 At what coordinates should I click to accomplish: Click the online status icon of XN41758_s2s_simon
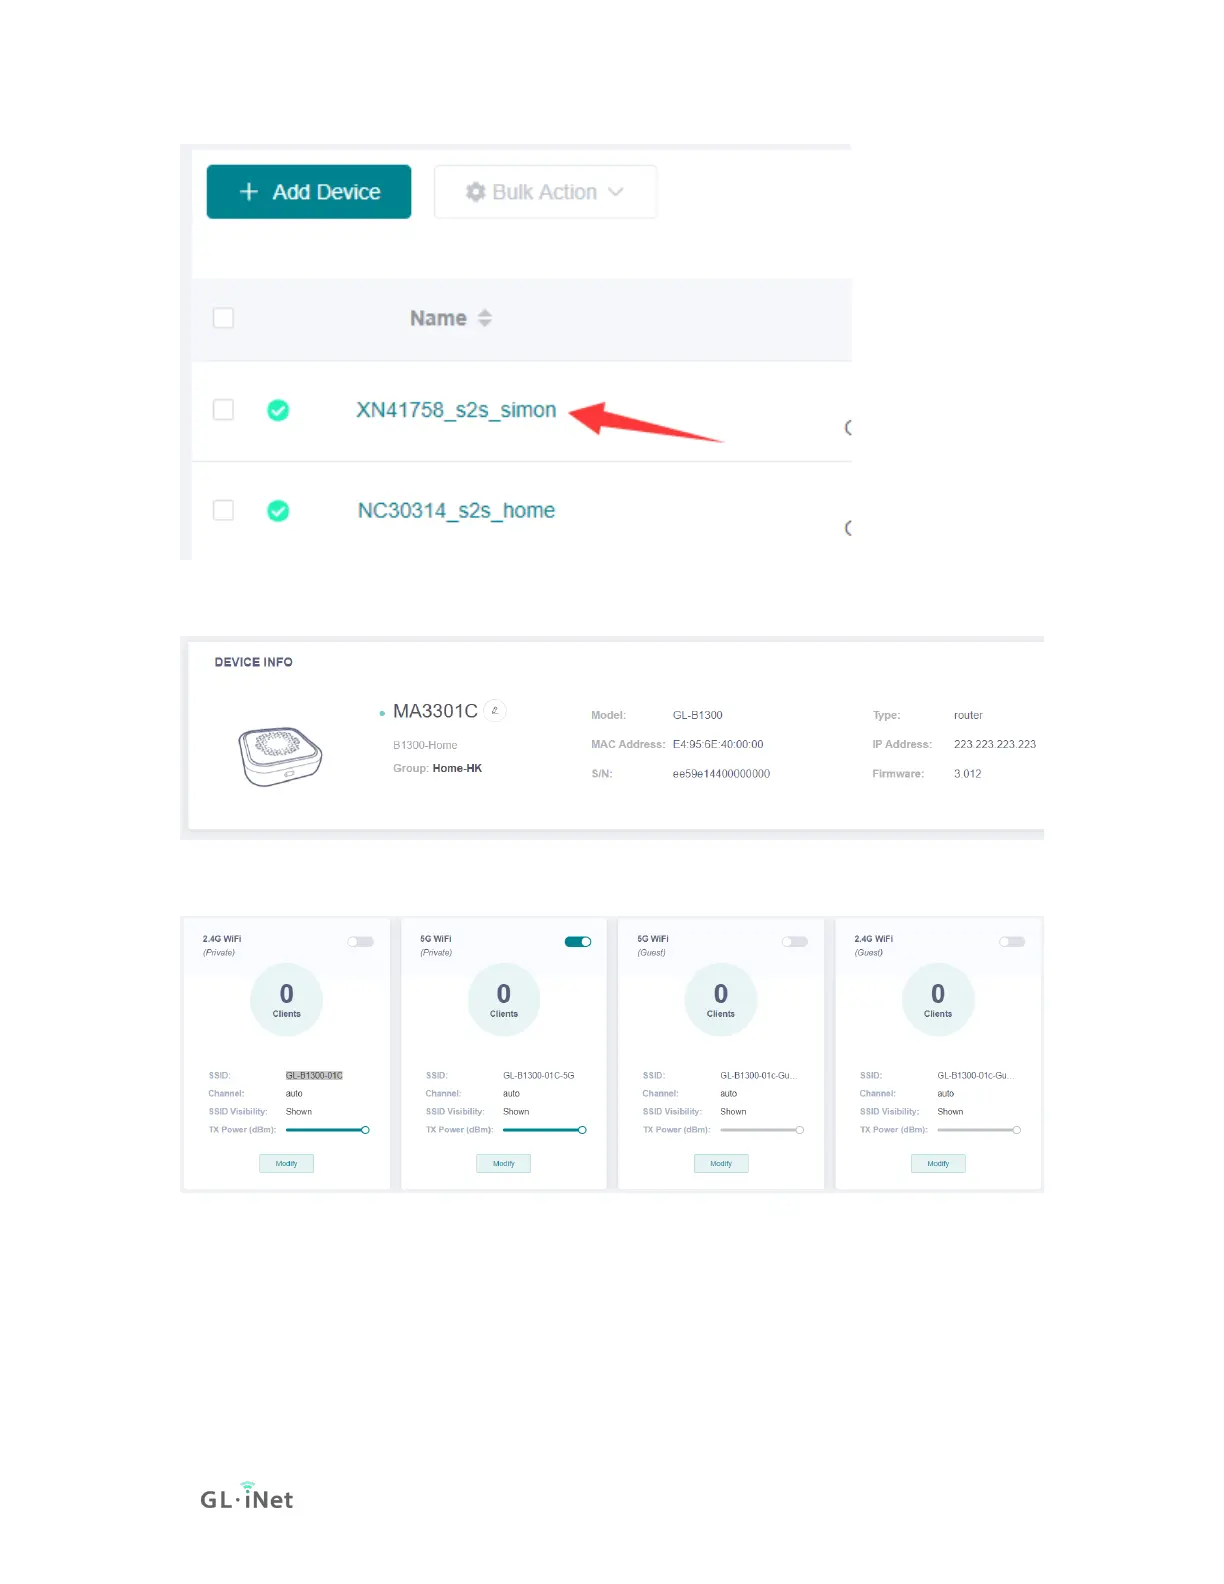pos(278,410)
